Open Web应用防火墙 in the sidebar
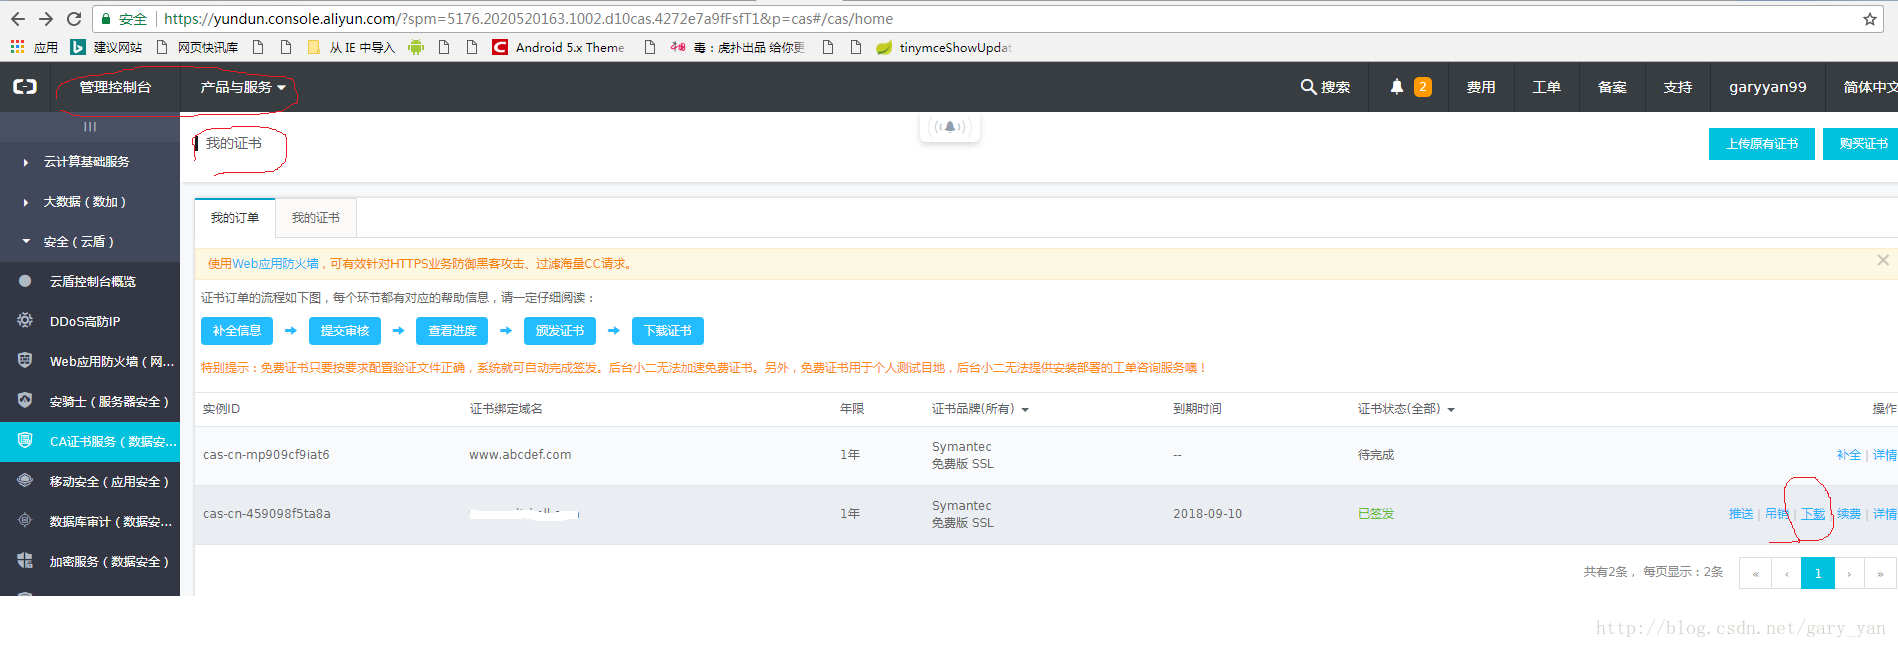This screenshot has height=648, width=1898. point(90,362)
